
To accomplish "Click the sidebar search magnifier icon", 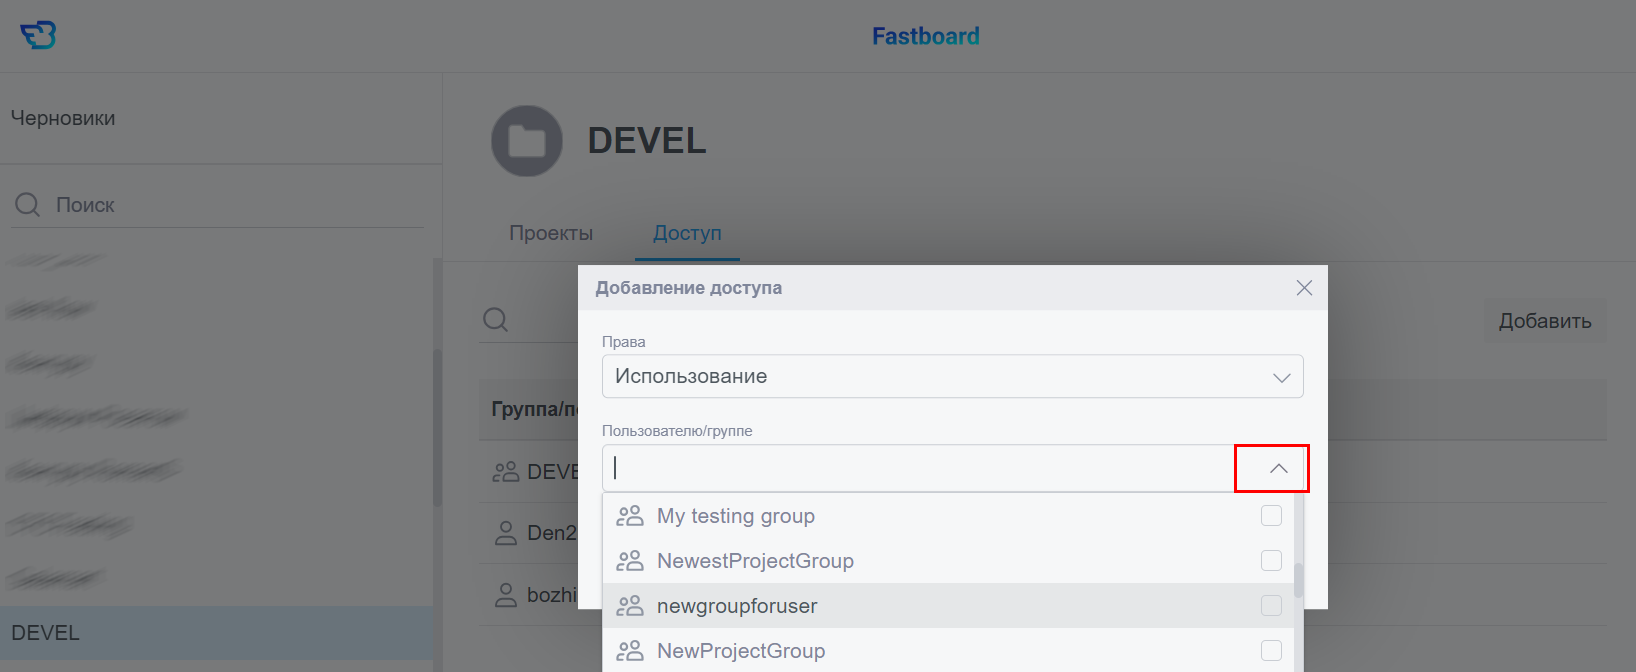I will click(28, 205).
